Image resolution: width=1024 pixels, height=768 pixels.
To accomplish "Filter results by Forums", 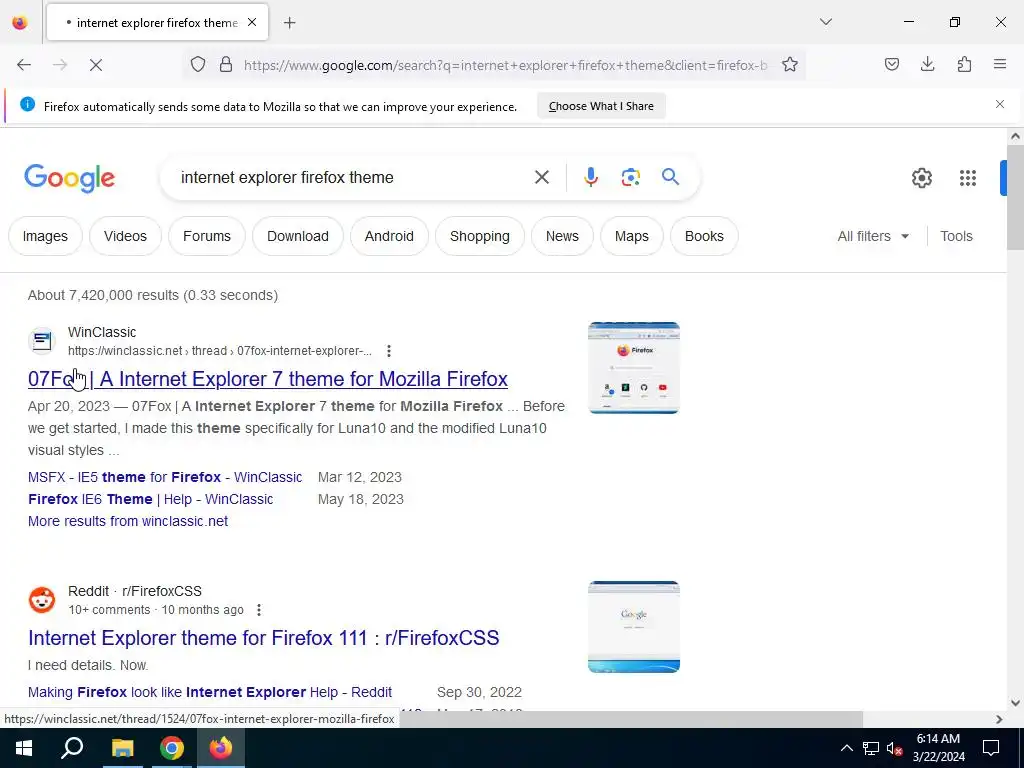I will (x=207, y=236).
